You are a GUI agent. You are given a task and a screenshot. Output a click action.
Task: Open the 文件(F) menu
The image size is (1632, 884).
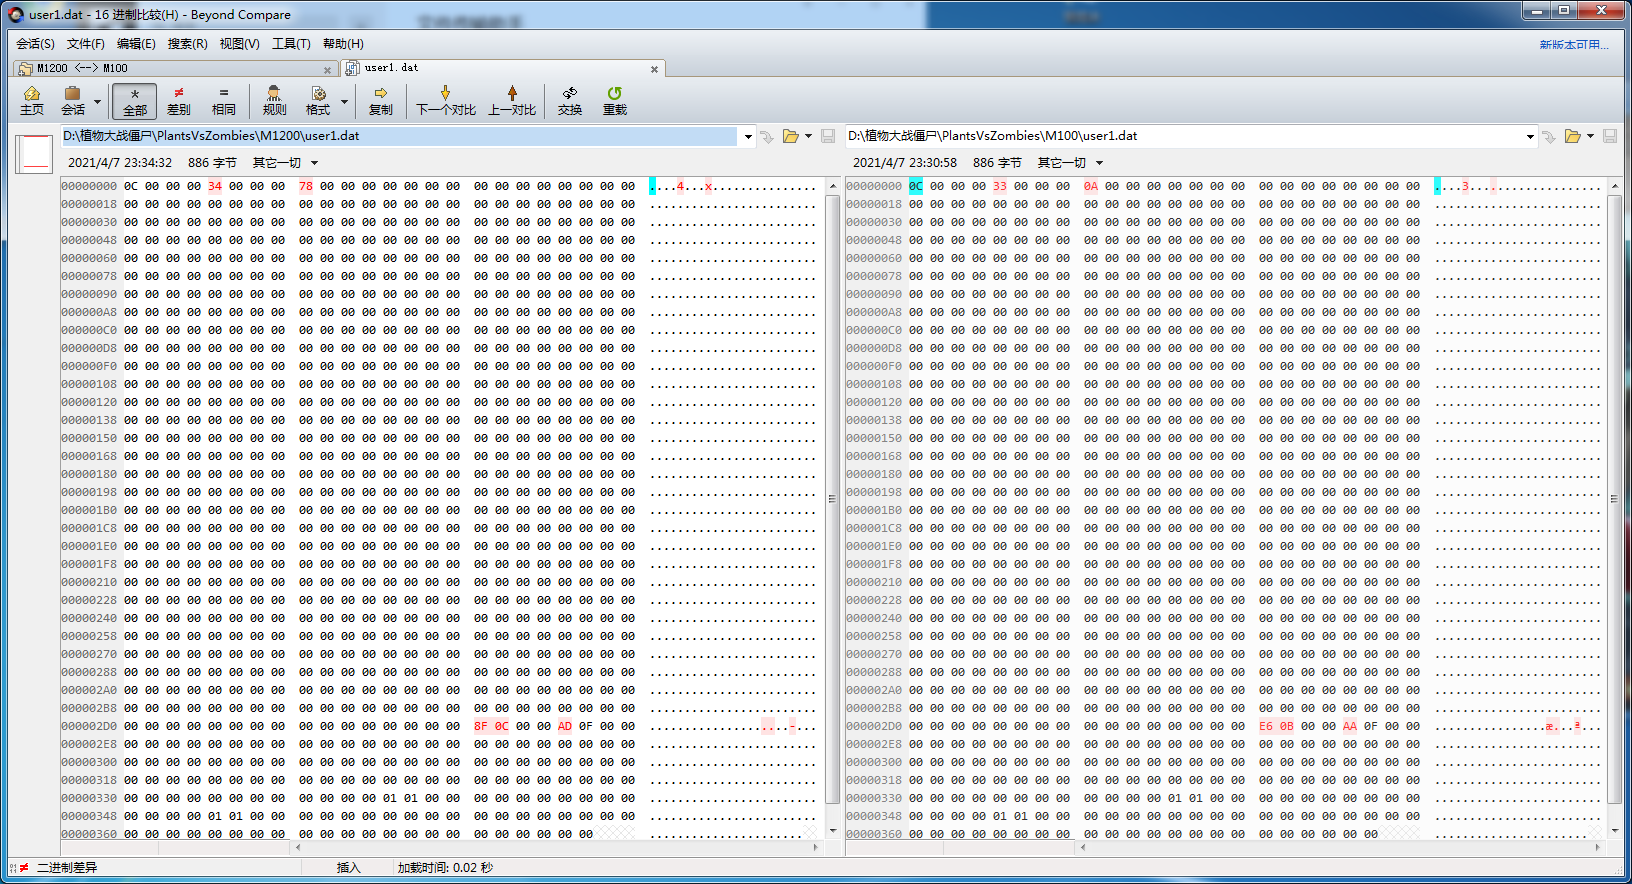(86, 44)
